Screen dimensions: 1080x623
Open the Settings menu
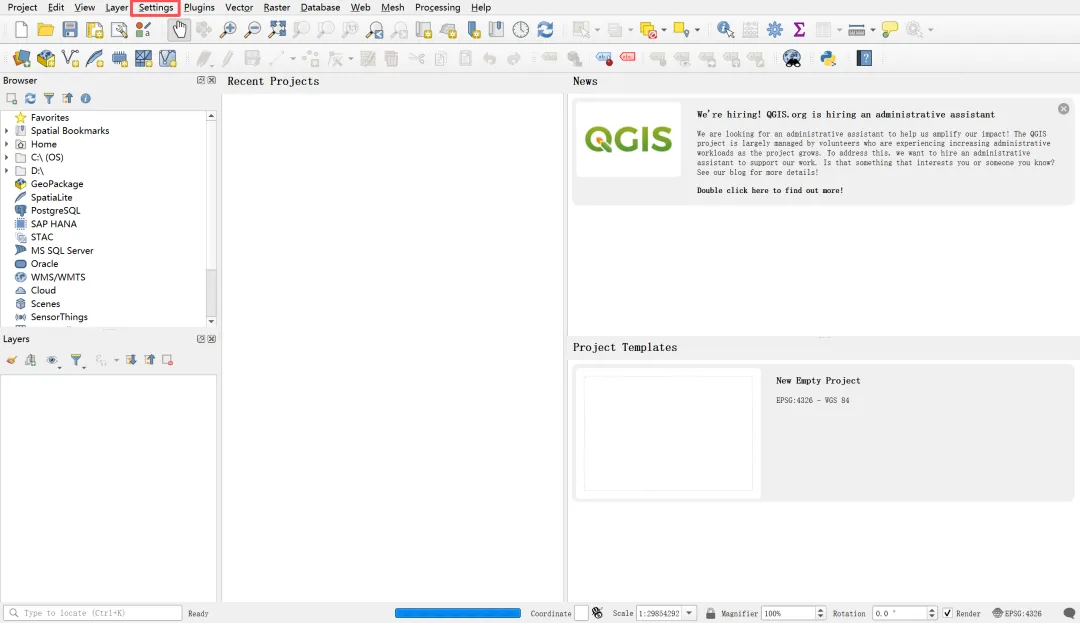pyautogui.click(x=156, y=8)
